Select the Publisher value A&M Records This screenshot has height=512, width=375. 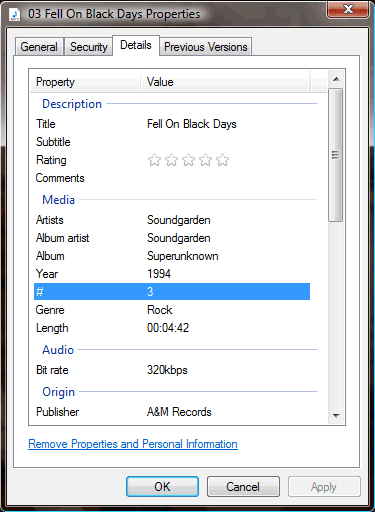pos(179,412)
